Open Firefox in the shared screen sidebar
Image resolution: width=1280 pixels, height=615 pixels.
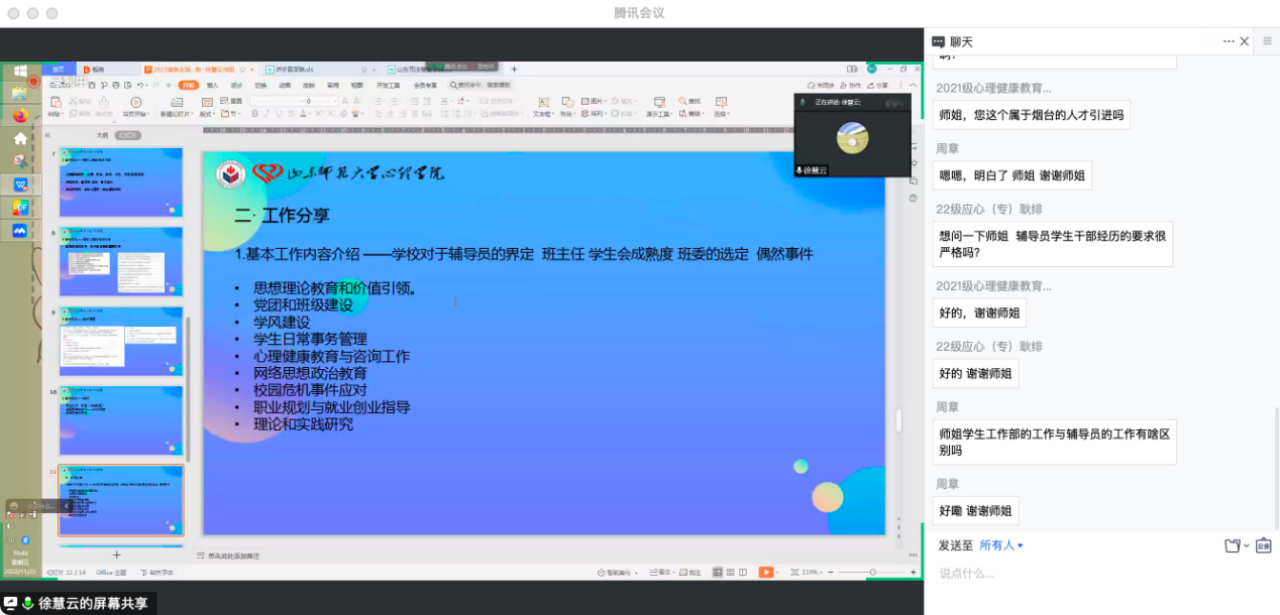pyautogui.click(x=20, y=115)
